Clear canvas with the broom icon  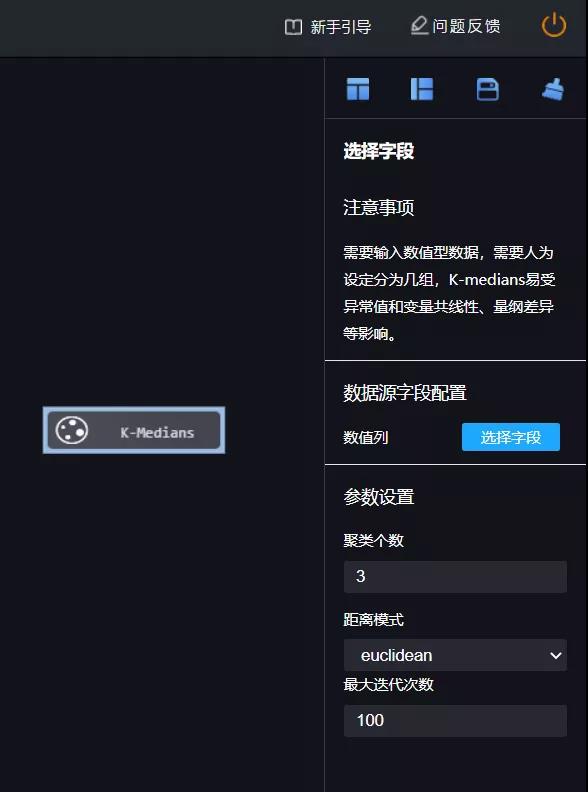(x=553, y=89)
